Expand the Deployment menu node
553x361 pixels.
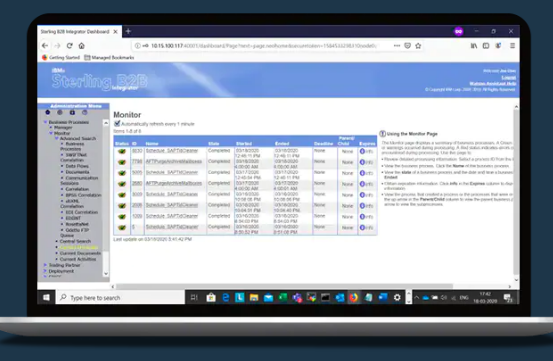pyautogui.click(x=45, y=271)
